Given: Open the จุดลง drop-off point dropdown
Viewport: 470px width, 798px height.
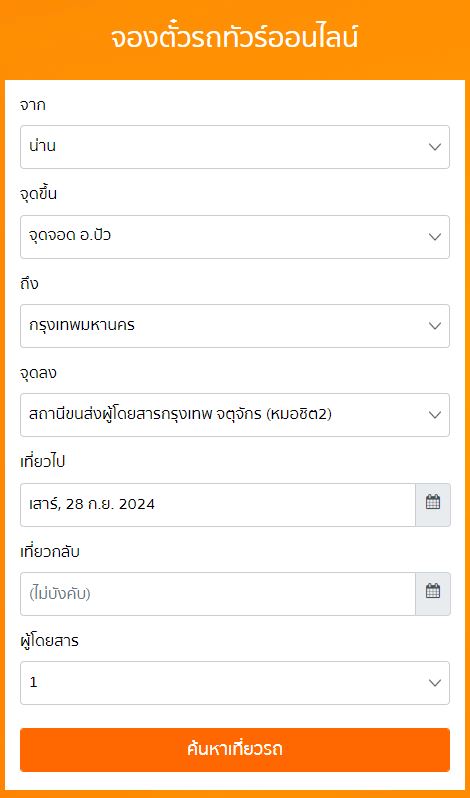Looking at the screenshot, I should [x=235, y=415].
